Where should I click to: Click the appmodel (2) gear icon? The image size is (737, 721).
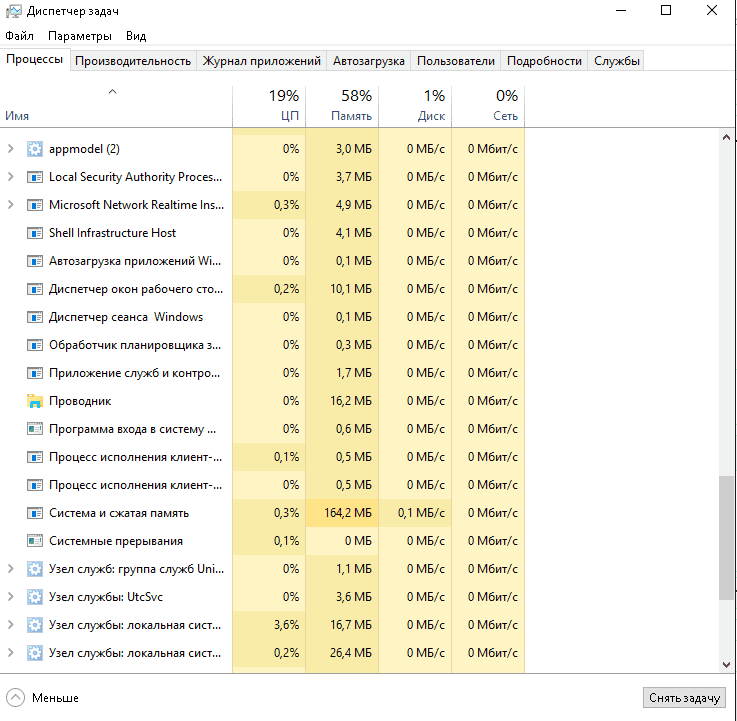click(35, 149)
